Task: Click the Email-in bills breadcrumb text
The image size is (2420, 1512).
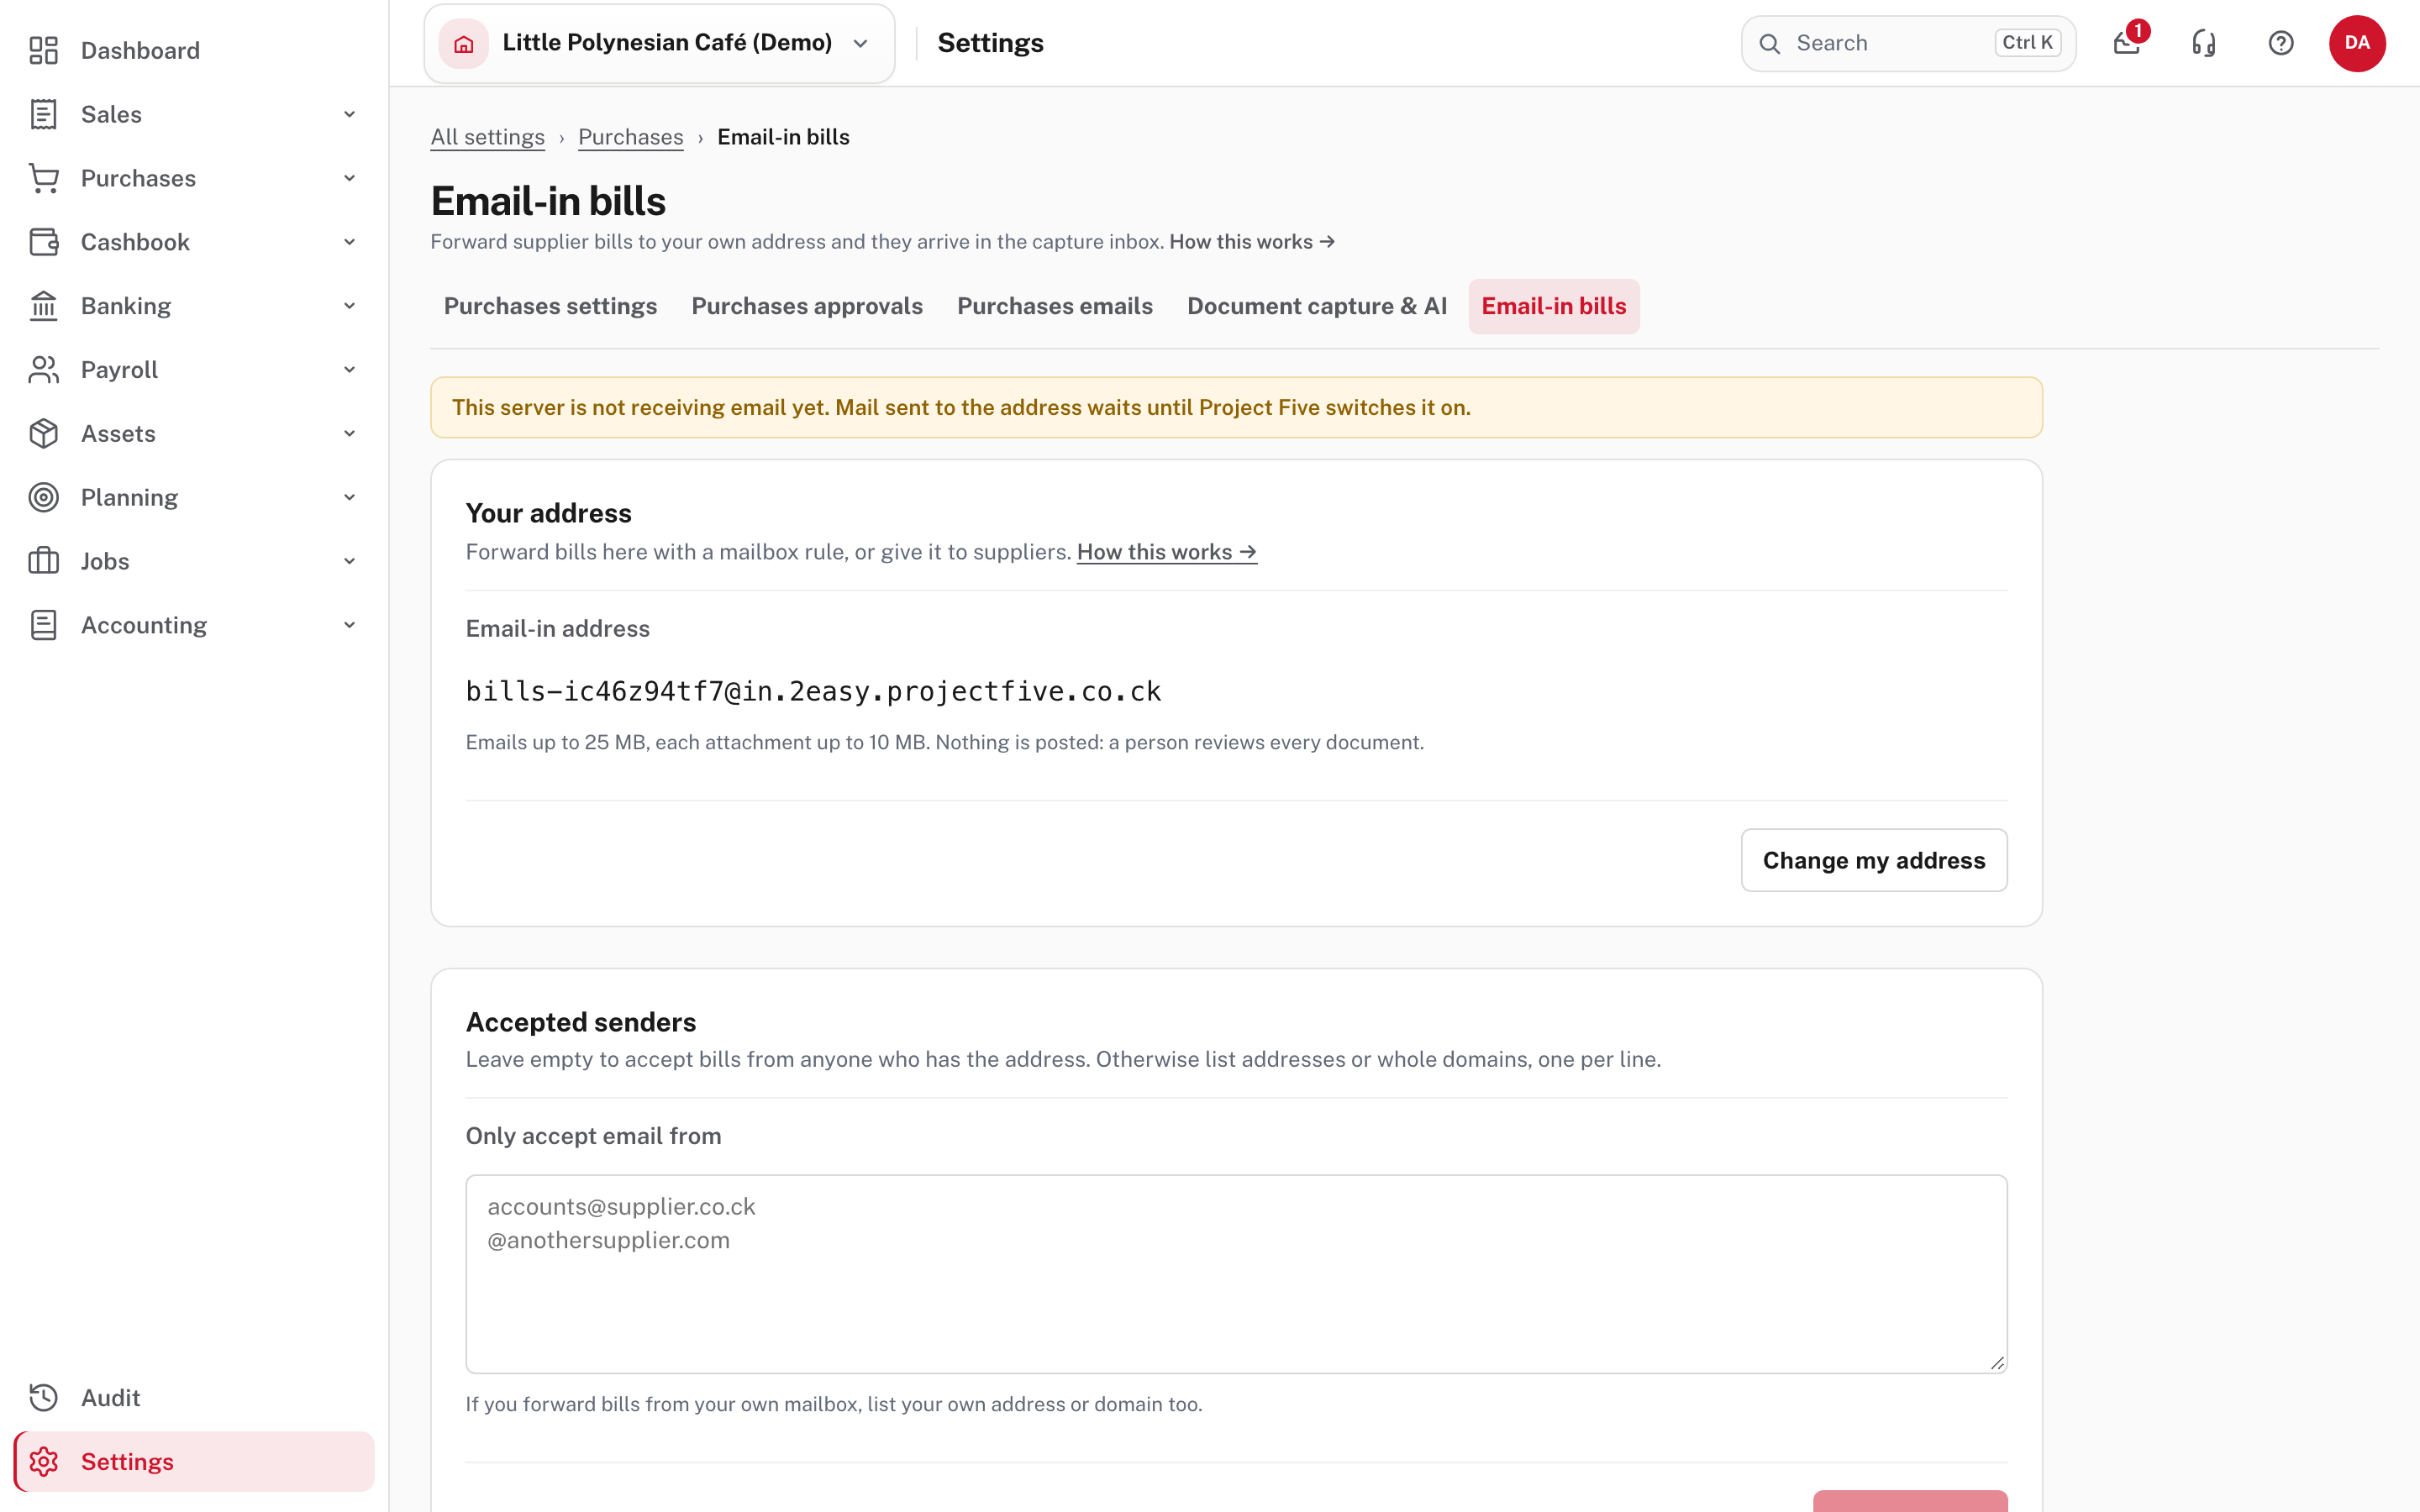Action: [783, 137]
